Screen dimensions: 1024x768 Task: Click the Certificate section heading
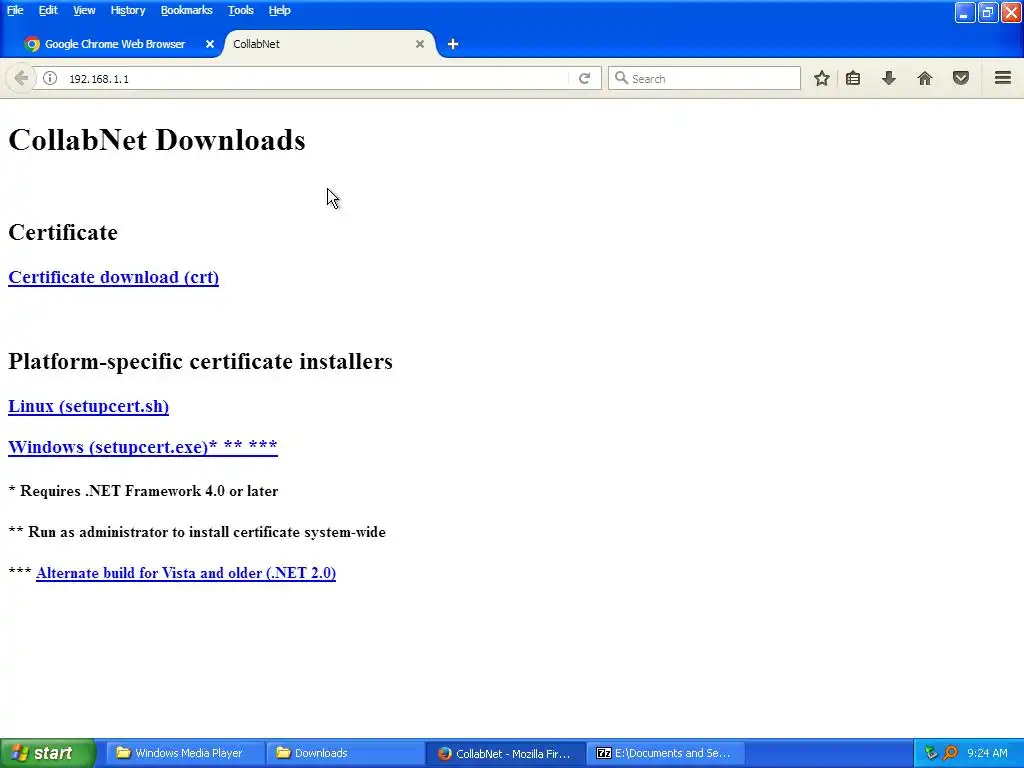63,232
